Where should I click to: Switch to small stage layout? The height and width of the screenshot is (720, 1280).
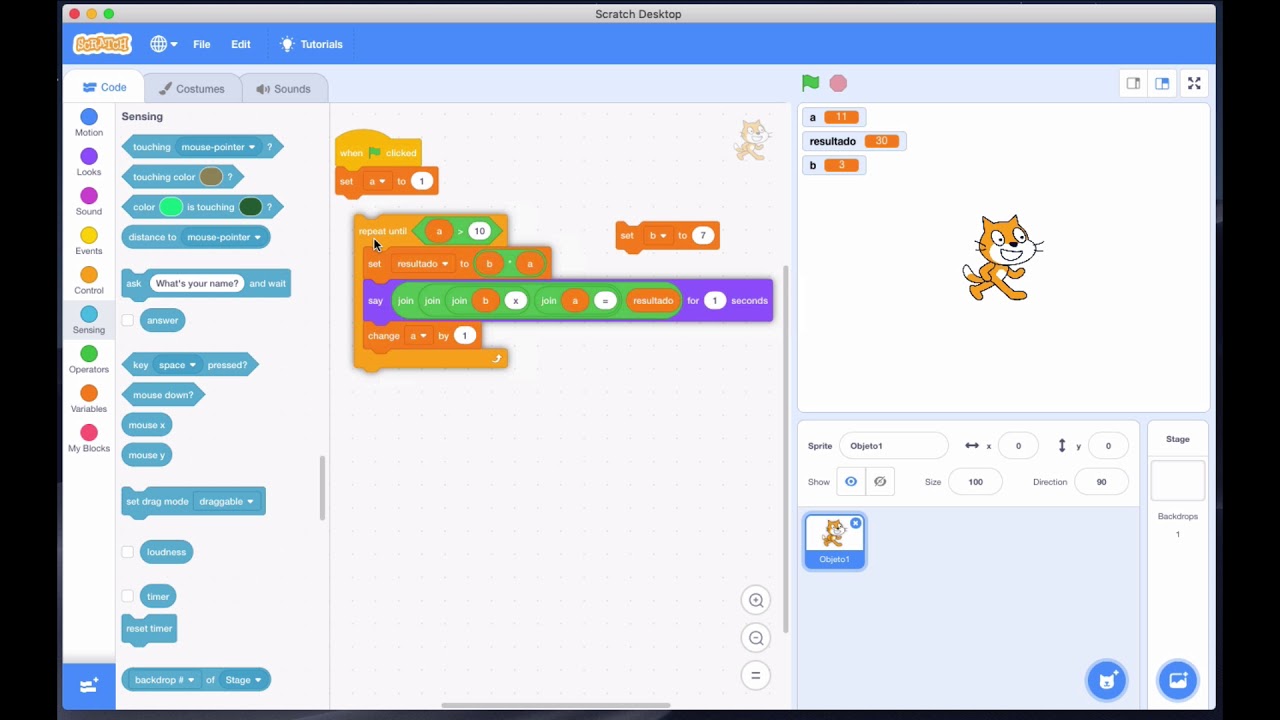coord(1133,83)
